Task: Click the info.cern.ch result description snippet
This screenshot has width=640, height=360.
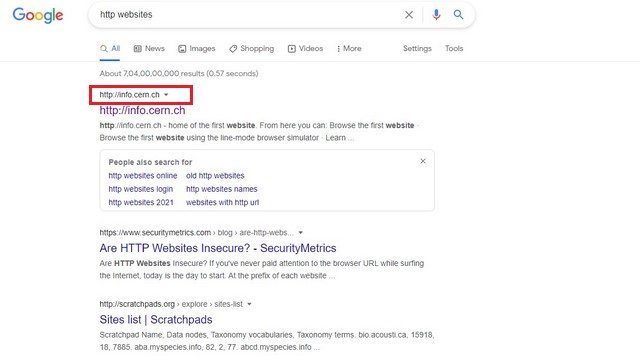Action: click(259, 131)
